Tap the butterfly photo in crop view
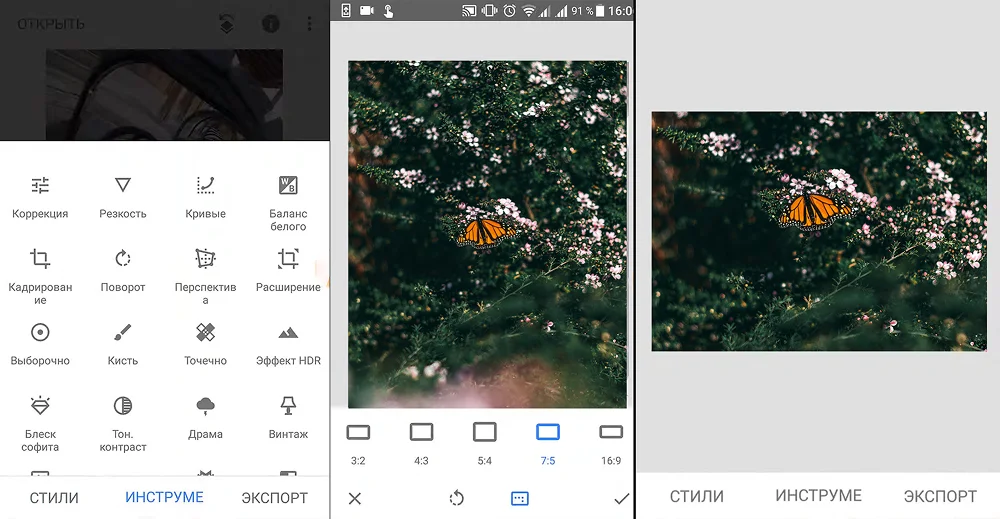 pyautogui.click(x=487, y=234)
